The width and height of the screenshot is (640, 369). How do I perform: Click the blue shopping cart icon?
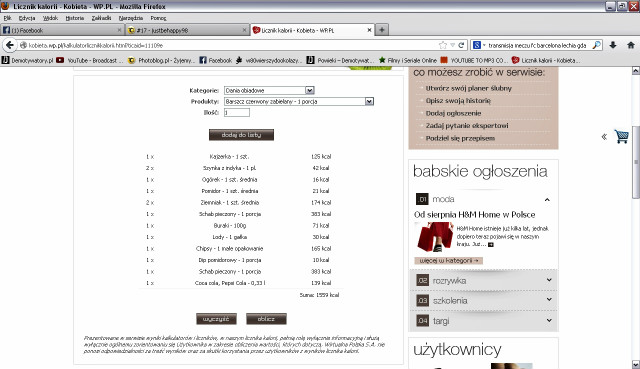coord(621,136)
